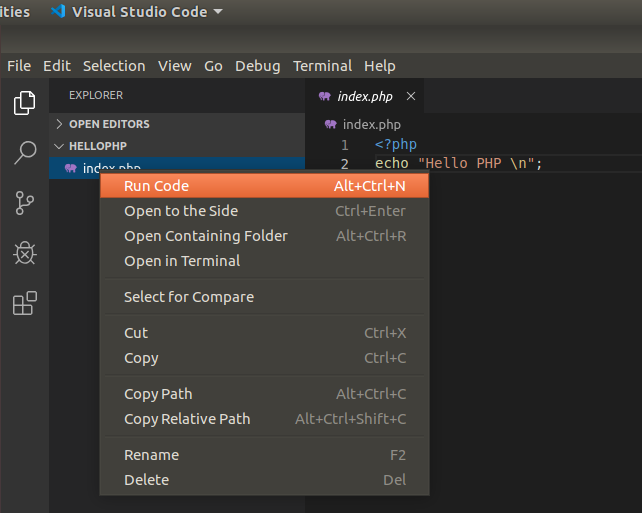This screenshot has width=642, height=513.
Task: Open the Selection menu
Action: click(x=114, y=66)
